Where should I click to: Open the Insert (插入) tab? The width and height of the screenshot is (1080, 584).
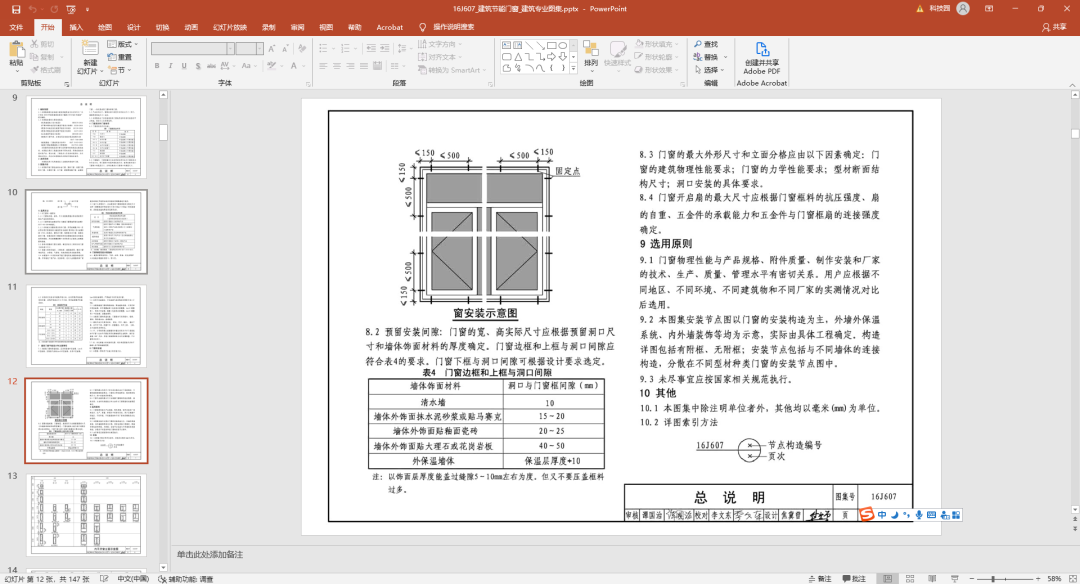(76, 28)
